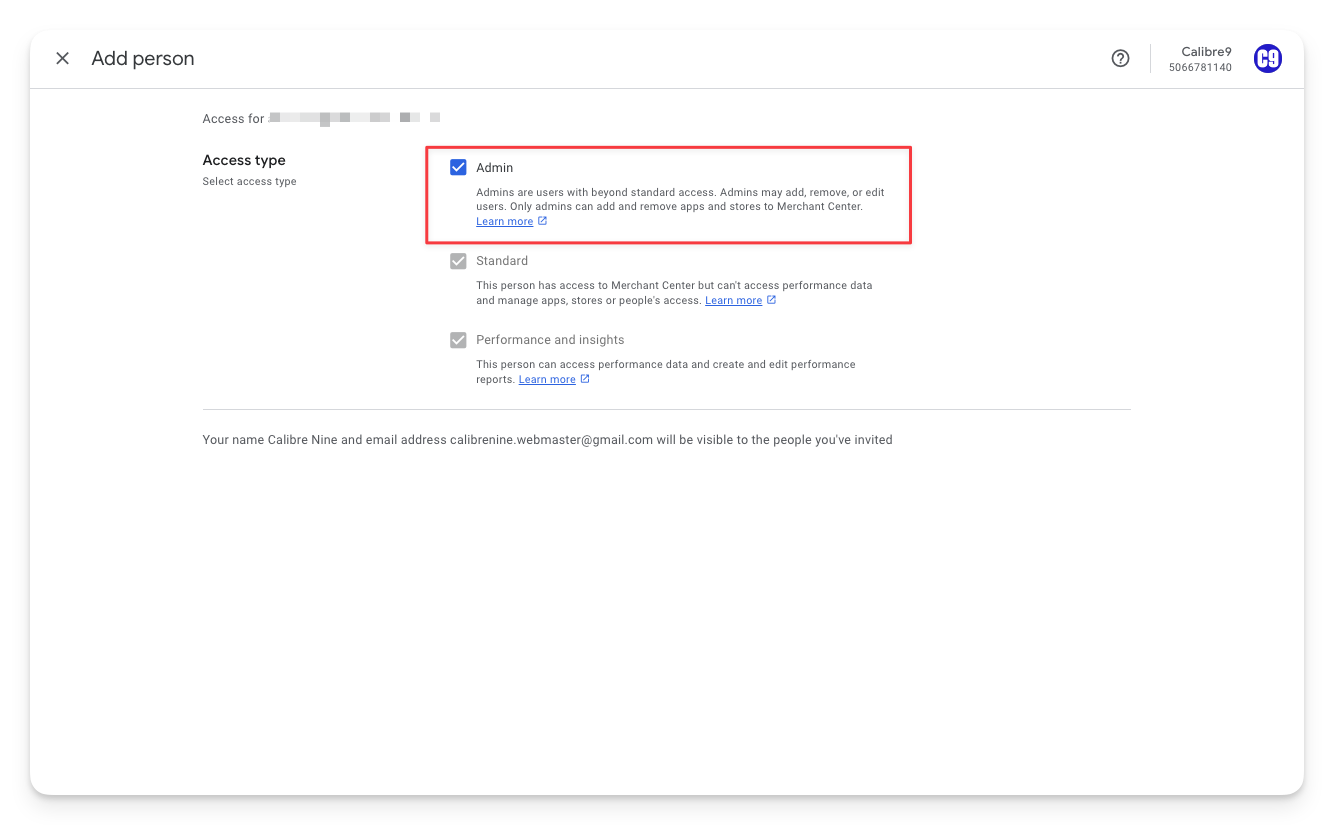The height and width of the screenshot is (825, 1334).
Task: Click the C9 account avatar
Action: pos(1267,59)
